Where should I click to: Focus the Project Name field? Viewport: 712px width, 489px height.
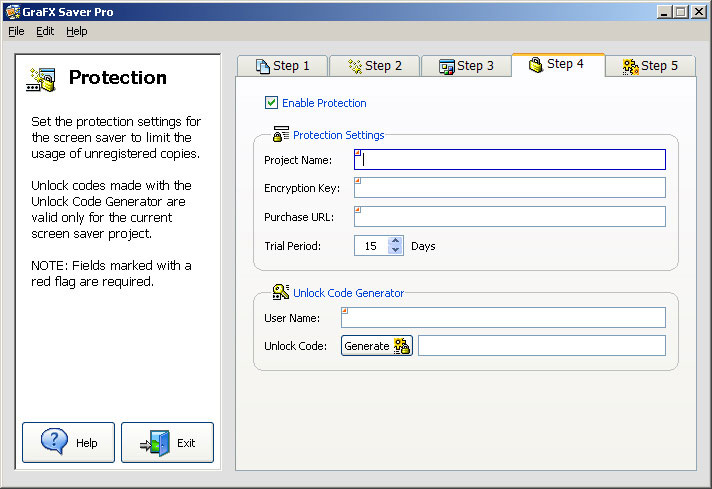pos(510,159)
